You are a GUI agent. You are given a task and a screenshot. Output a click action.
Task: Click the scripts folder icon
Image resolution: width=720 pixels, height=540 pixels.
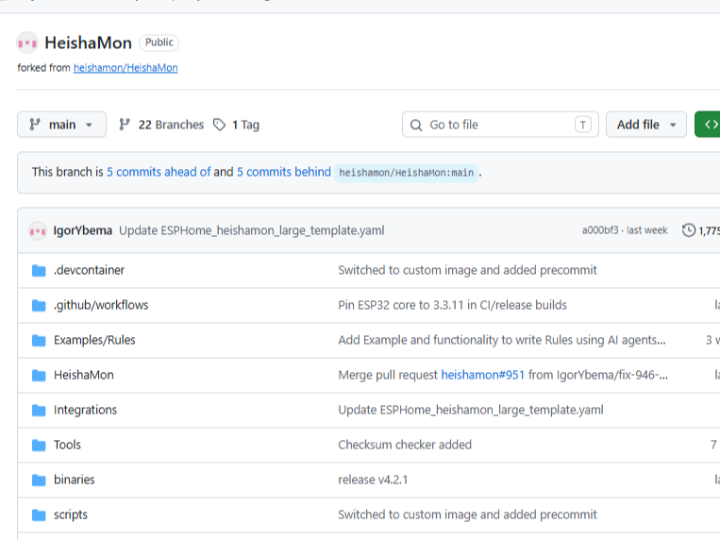[39, 515]
